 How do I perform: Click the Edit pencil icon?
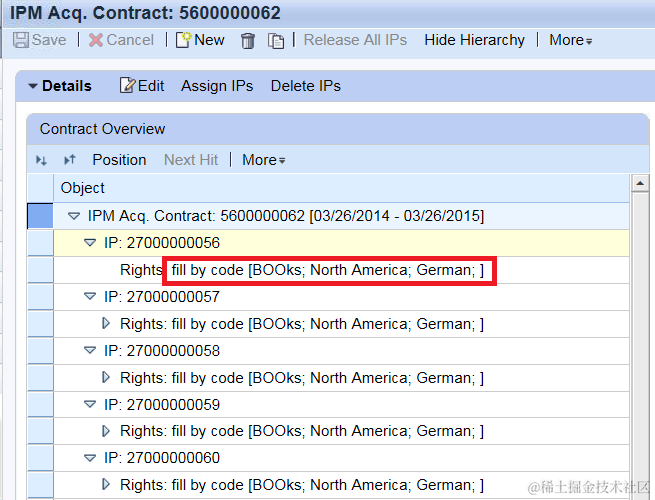tap(127, 85)
